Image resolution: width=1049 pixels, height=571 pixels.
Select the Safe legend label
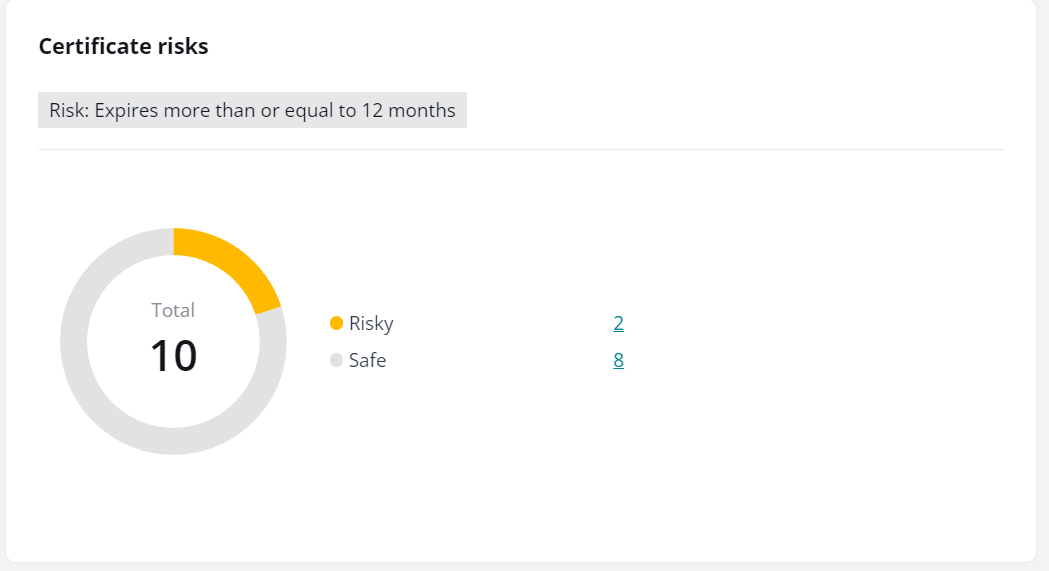point(367,360)
